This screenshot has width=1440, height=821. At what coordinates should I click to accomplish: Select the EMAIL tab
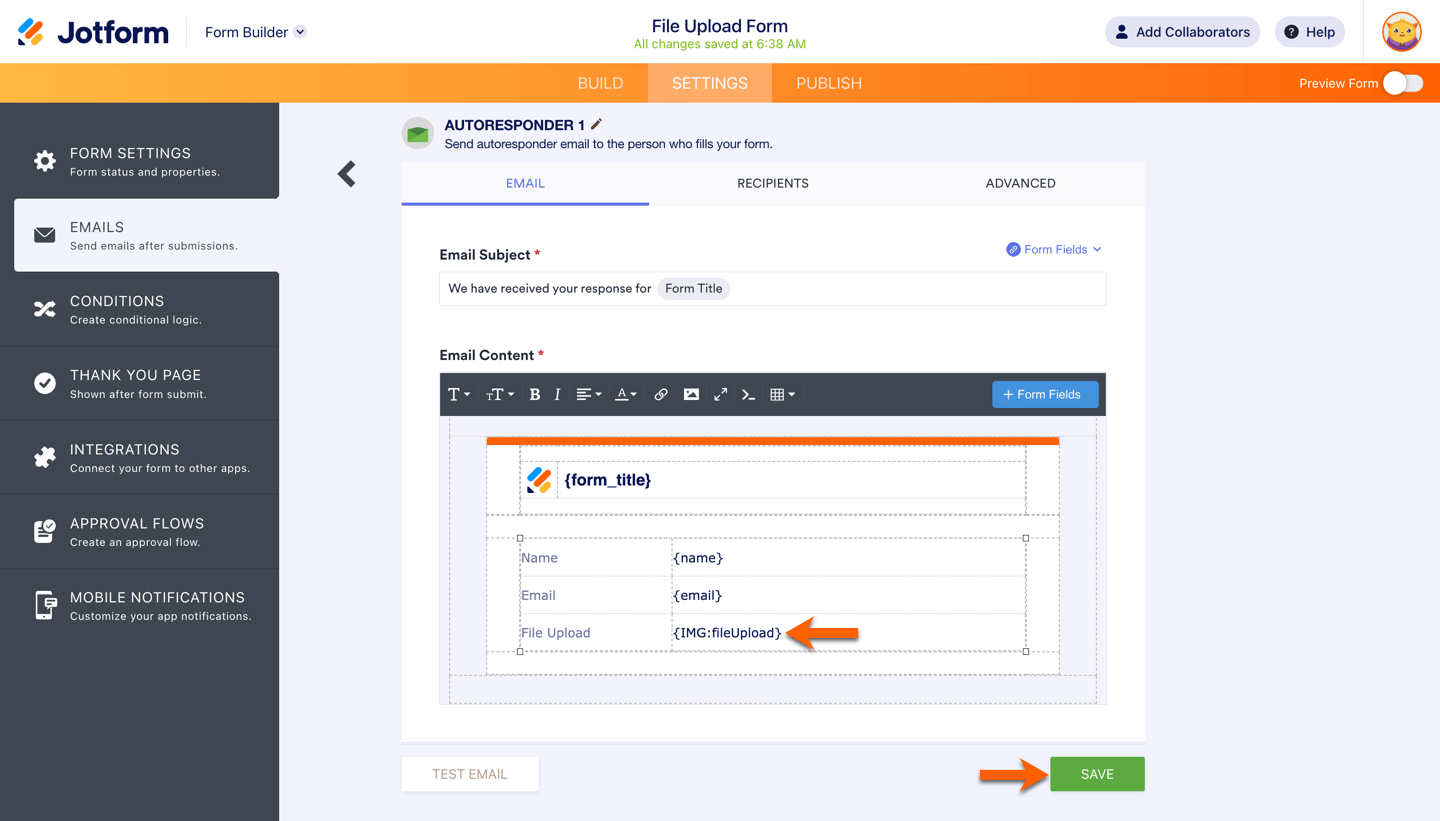[525, 184]
